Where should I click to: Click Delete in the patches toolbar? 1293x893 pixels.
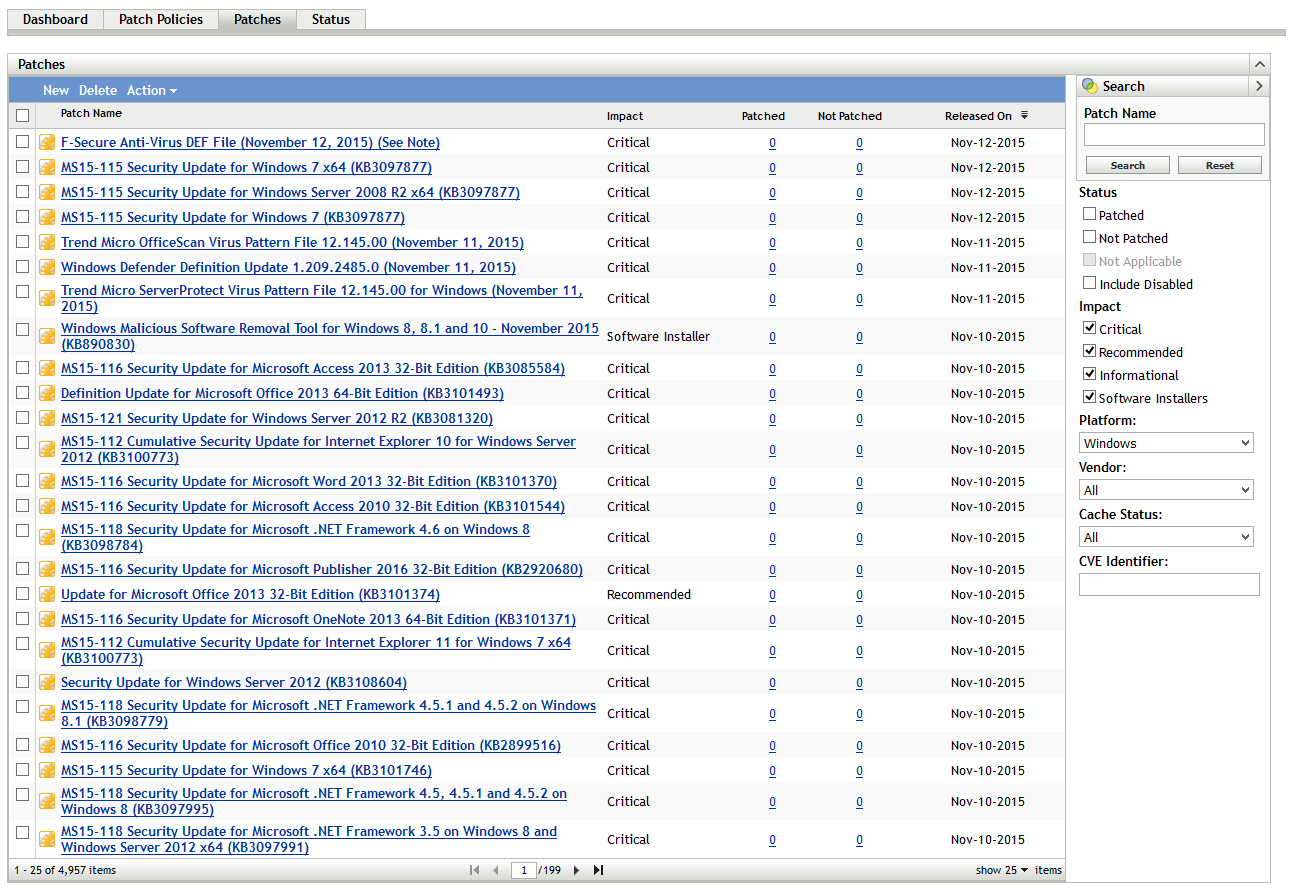click(98, 90)
